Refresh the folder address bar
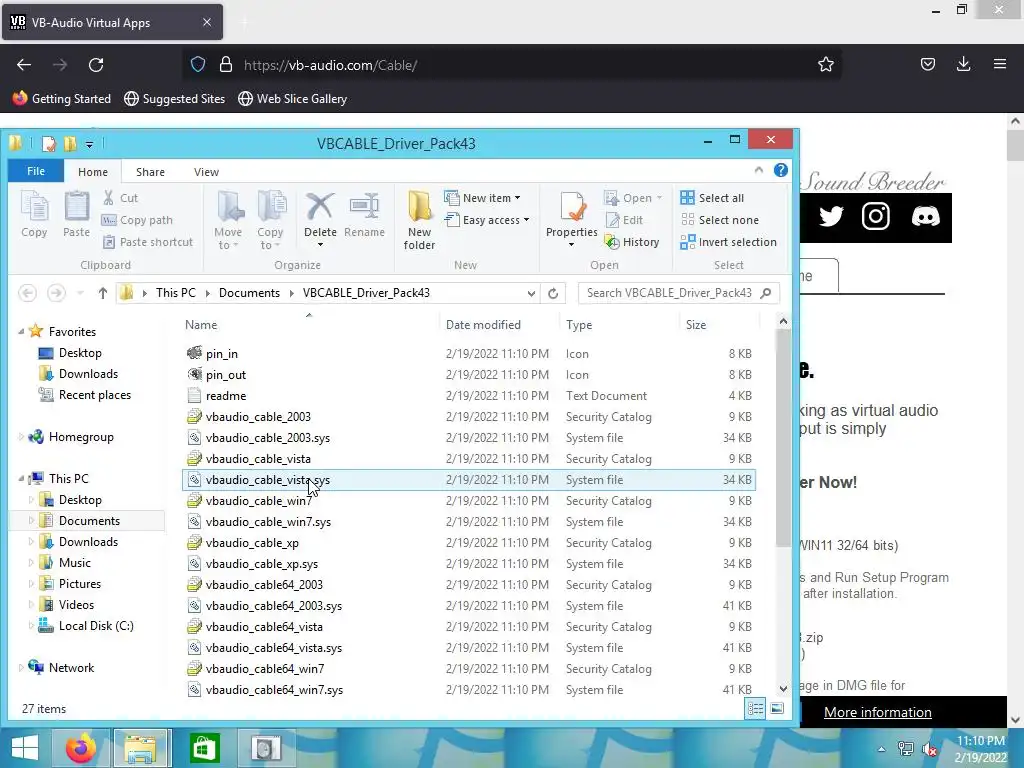Image resolution: width=1024 pixels, height=768 pixels. (x=553, y=293)
